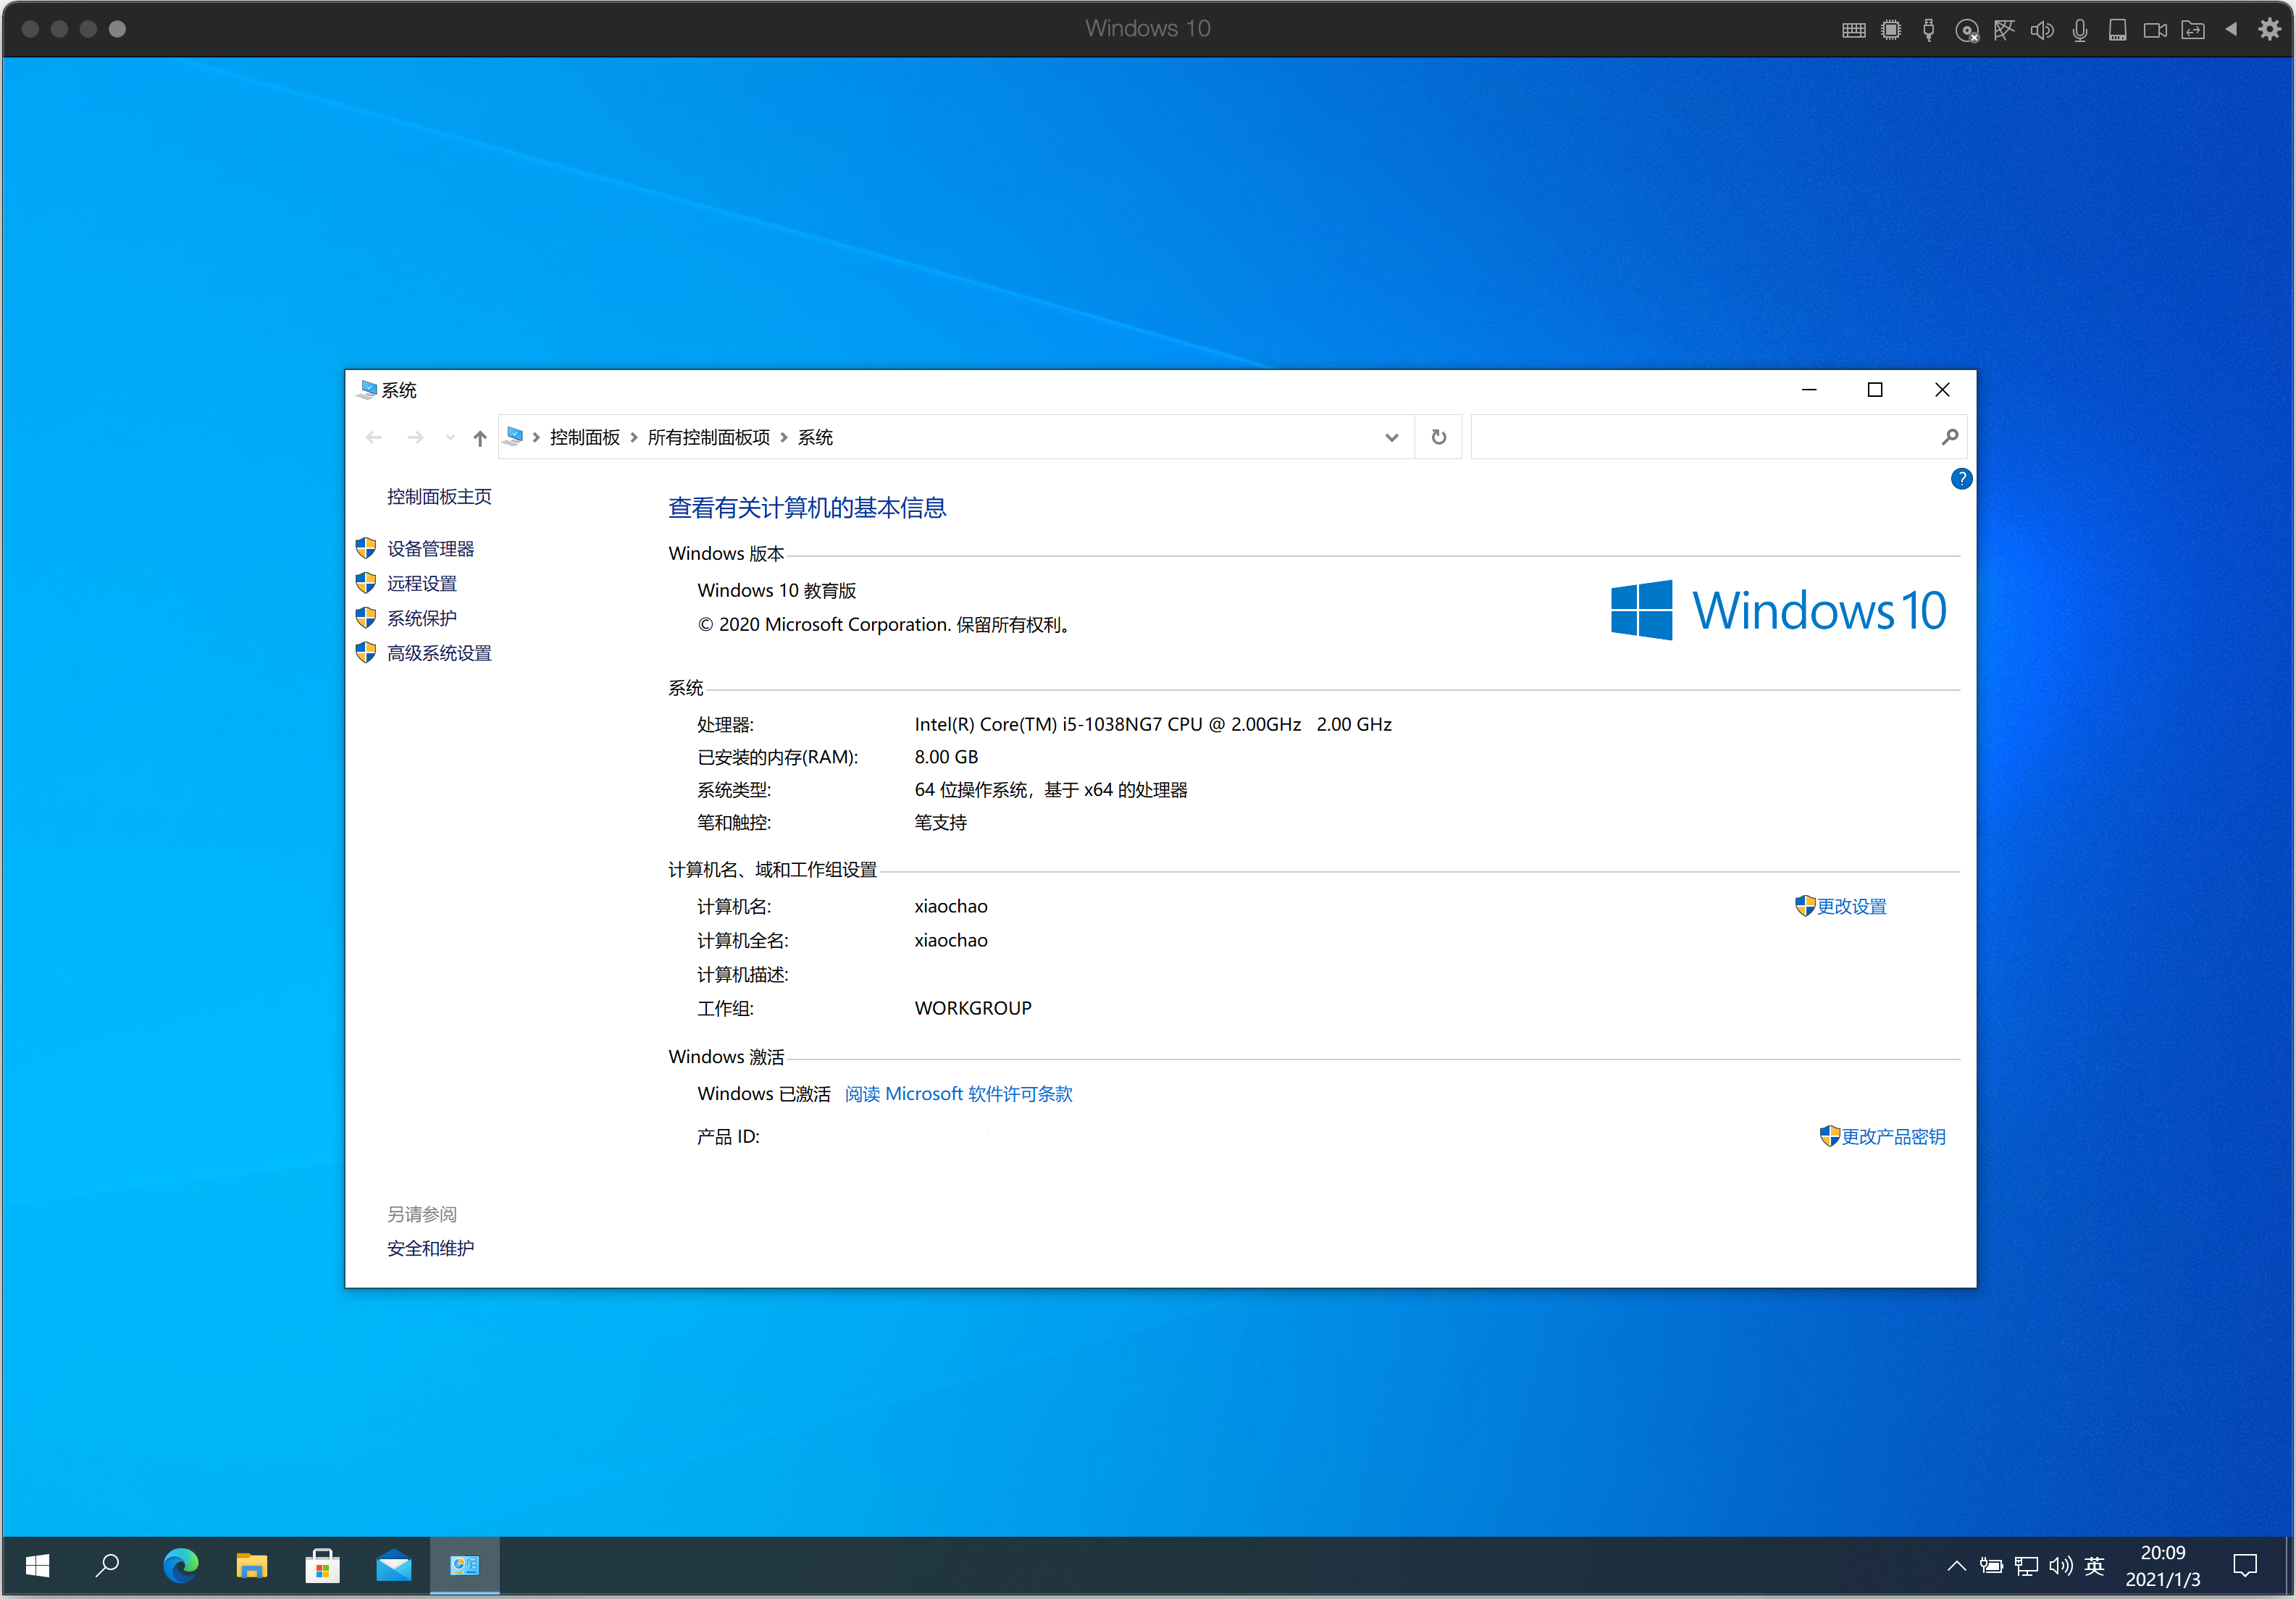Viewport: 2296px width, 1599px height.
Task: Select 所有控制面板项 breadcrumb
Action: (708, 437)
